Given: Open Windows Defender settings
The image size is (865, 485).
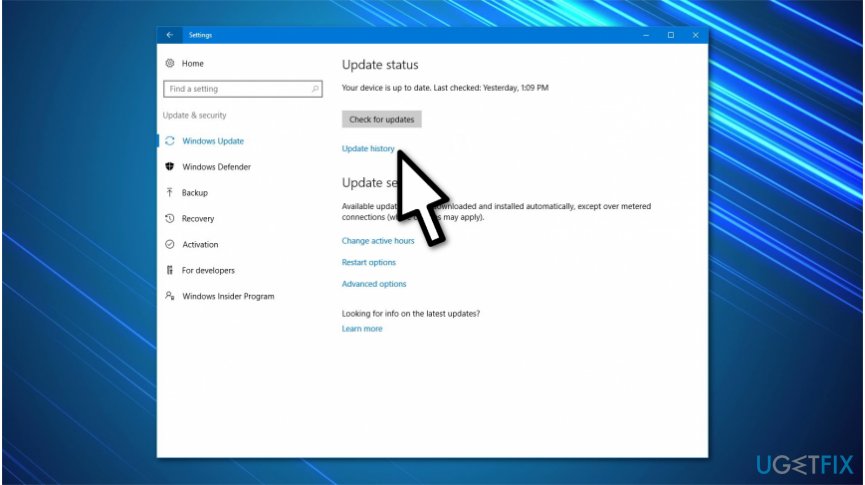Looking at the screenshot, I should pos(216,167).
